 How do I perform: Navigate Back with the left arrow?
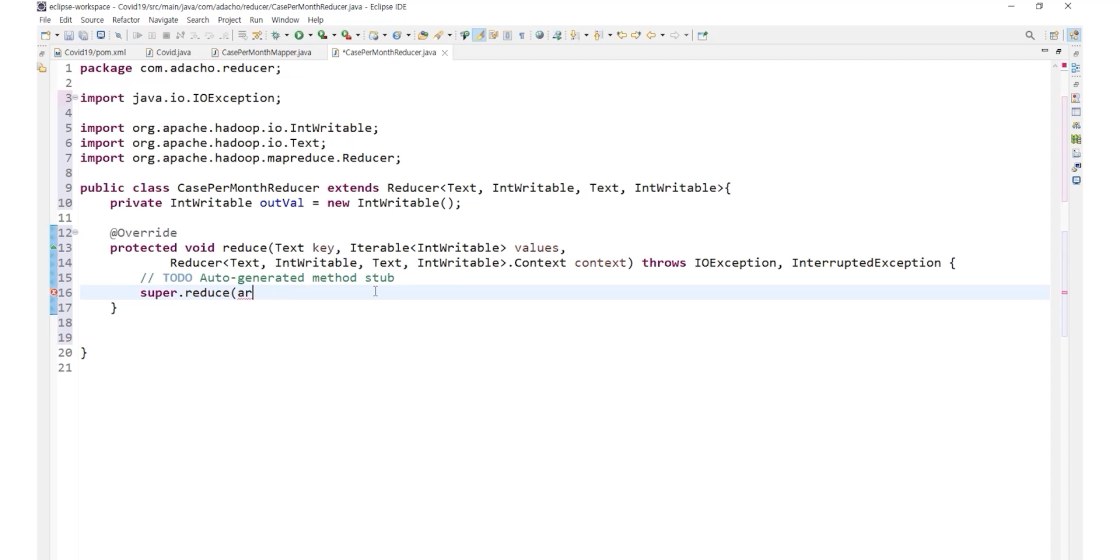[651, 35]
